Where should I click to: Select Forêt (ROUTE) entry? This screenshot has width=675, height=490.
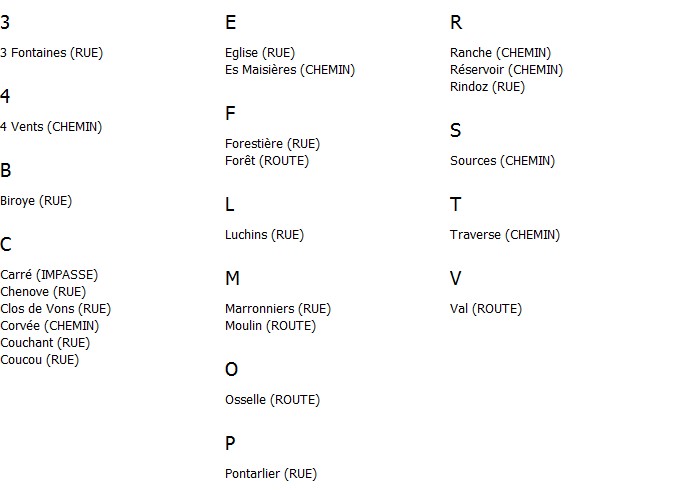point(267,161)
